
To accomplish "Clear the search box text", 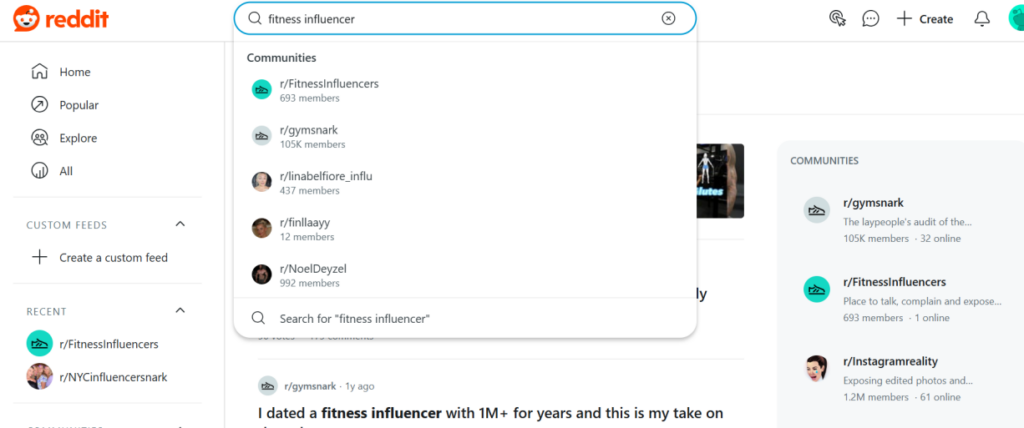I will (x=668, y=18).
